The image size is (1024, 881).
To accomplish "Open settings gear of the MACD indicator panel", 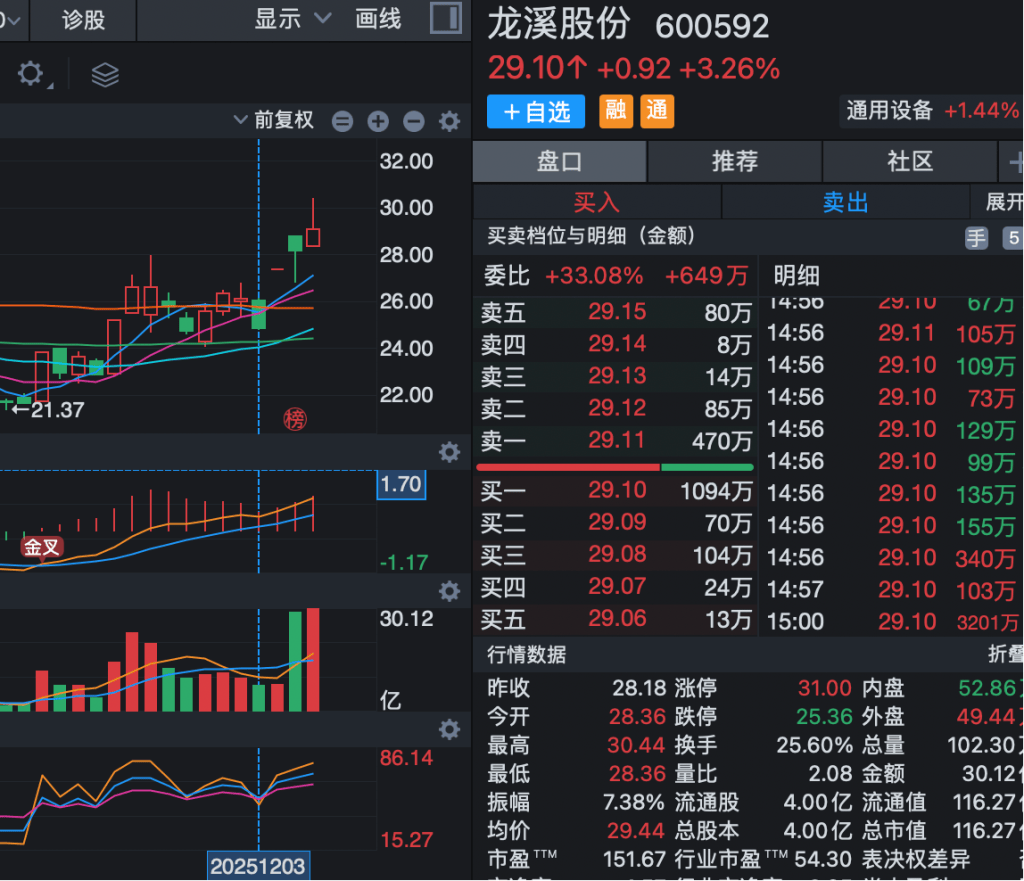I will coord(450,452).
